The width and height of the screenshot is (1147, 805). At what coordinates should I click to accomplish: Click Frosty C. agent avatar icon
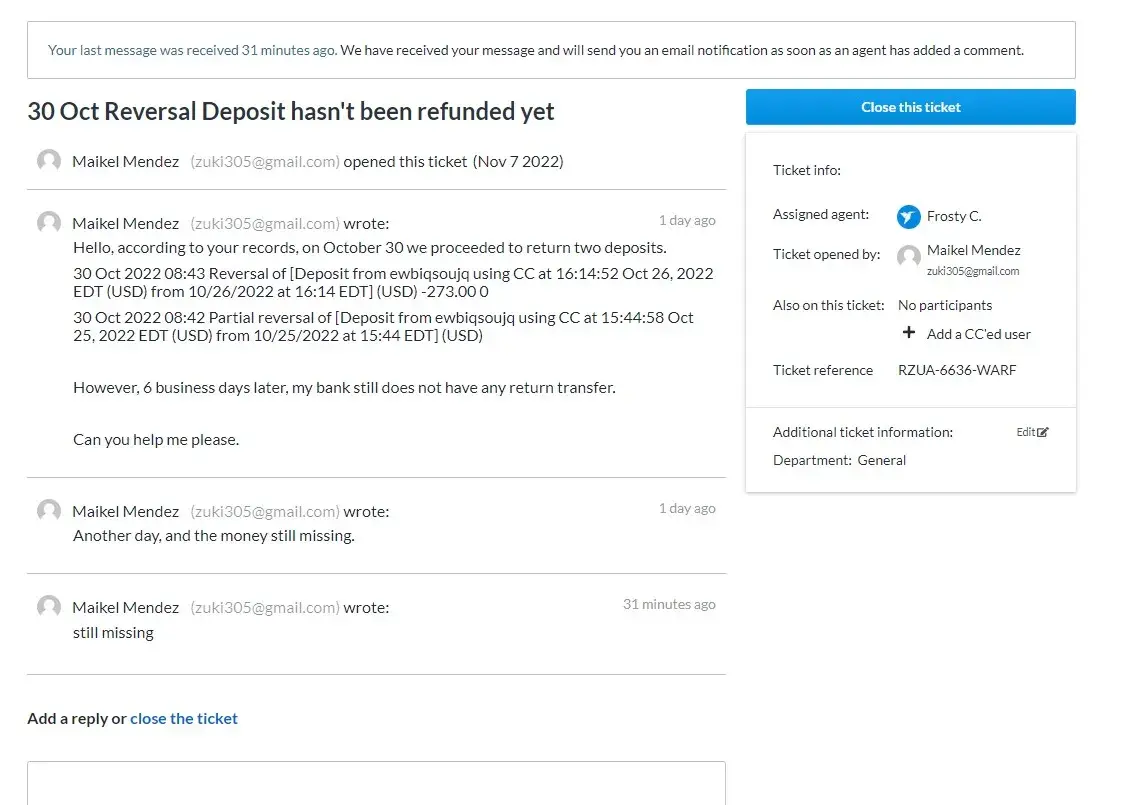(908, 216)
